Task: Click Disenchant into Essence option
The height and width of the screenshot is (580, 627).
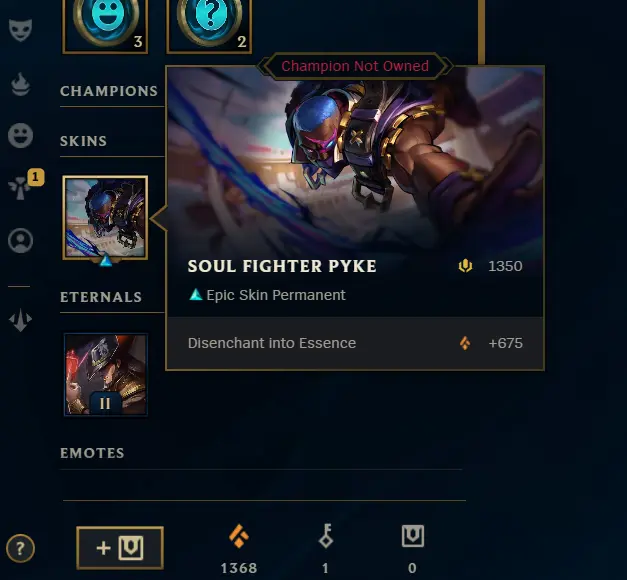Action: coord(355,343)
